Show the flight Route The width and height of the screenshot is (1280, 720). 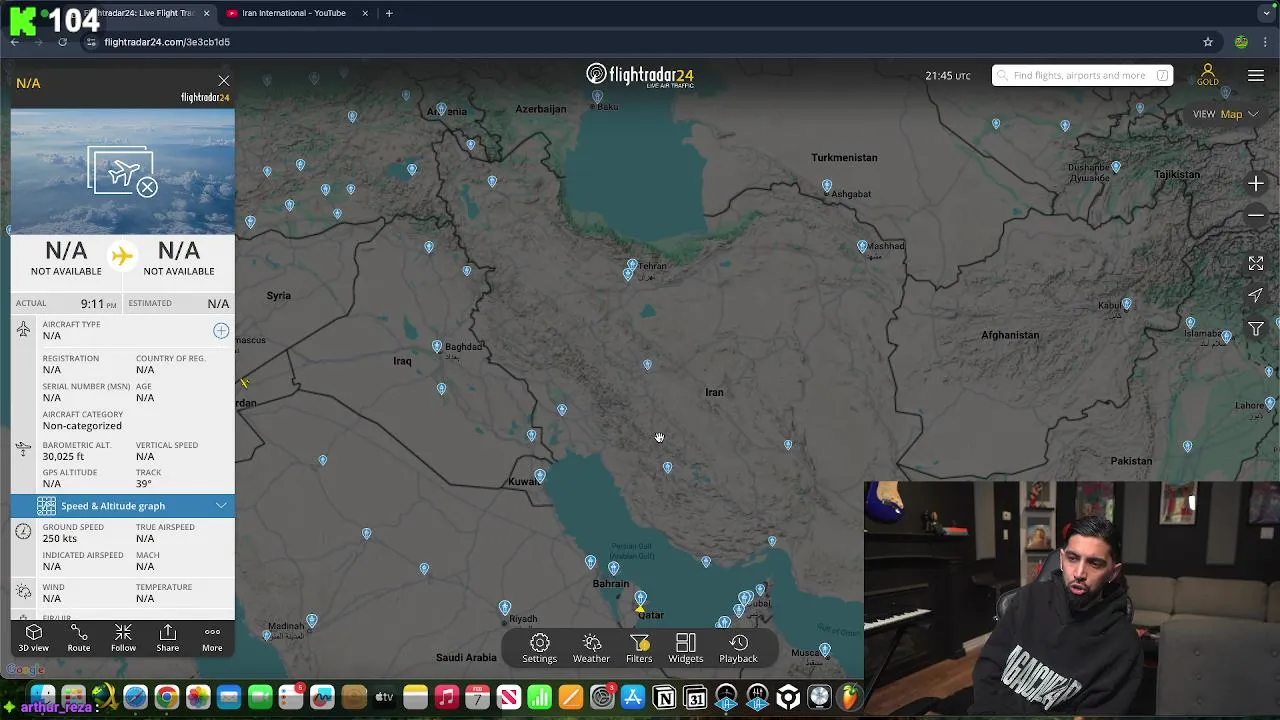(x=79, y=638)
